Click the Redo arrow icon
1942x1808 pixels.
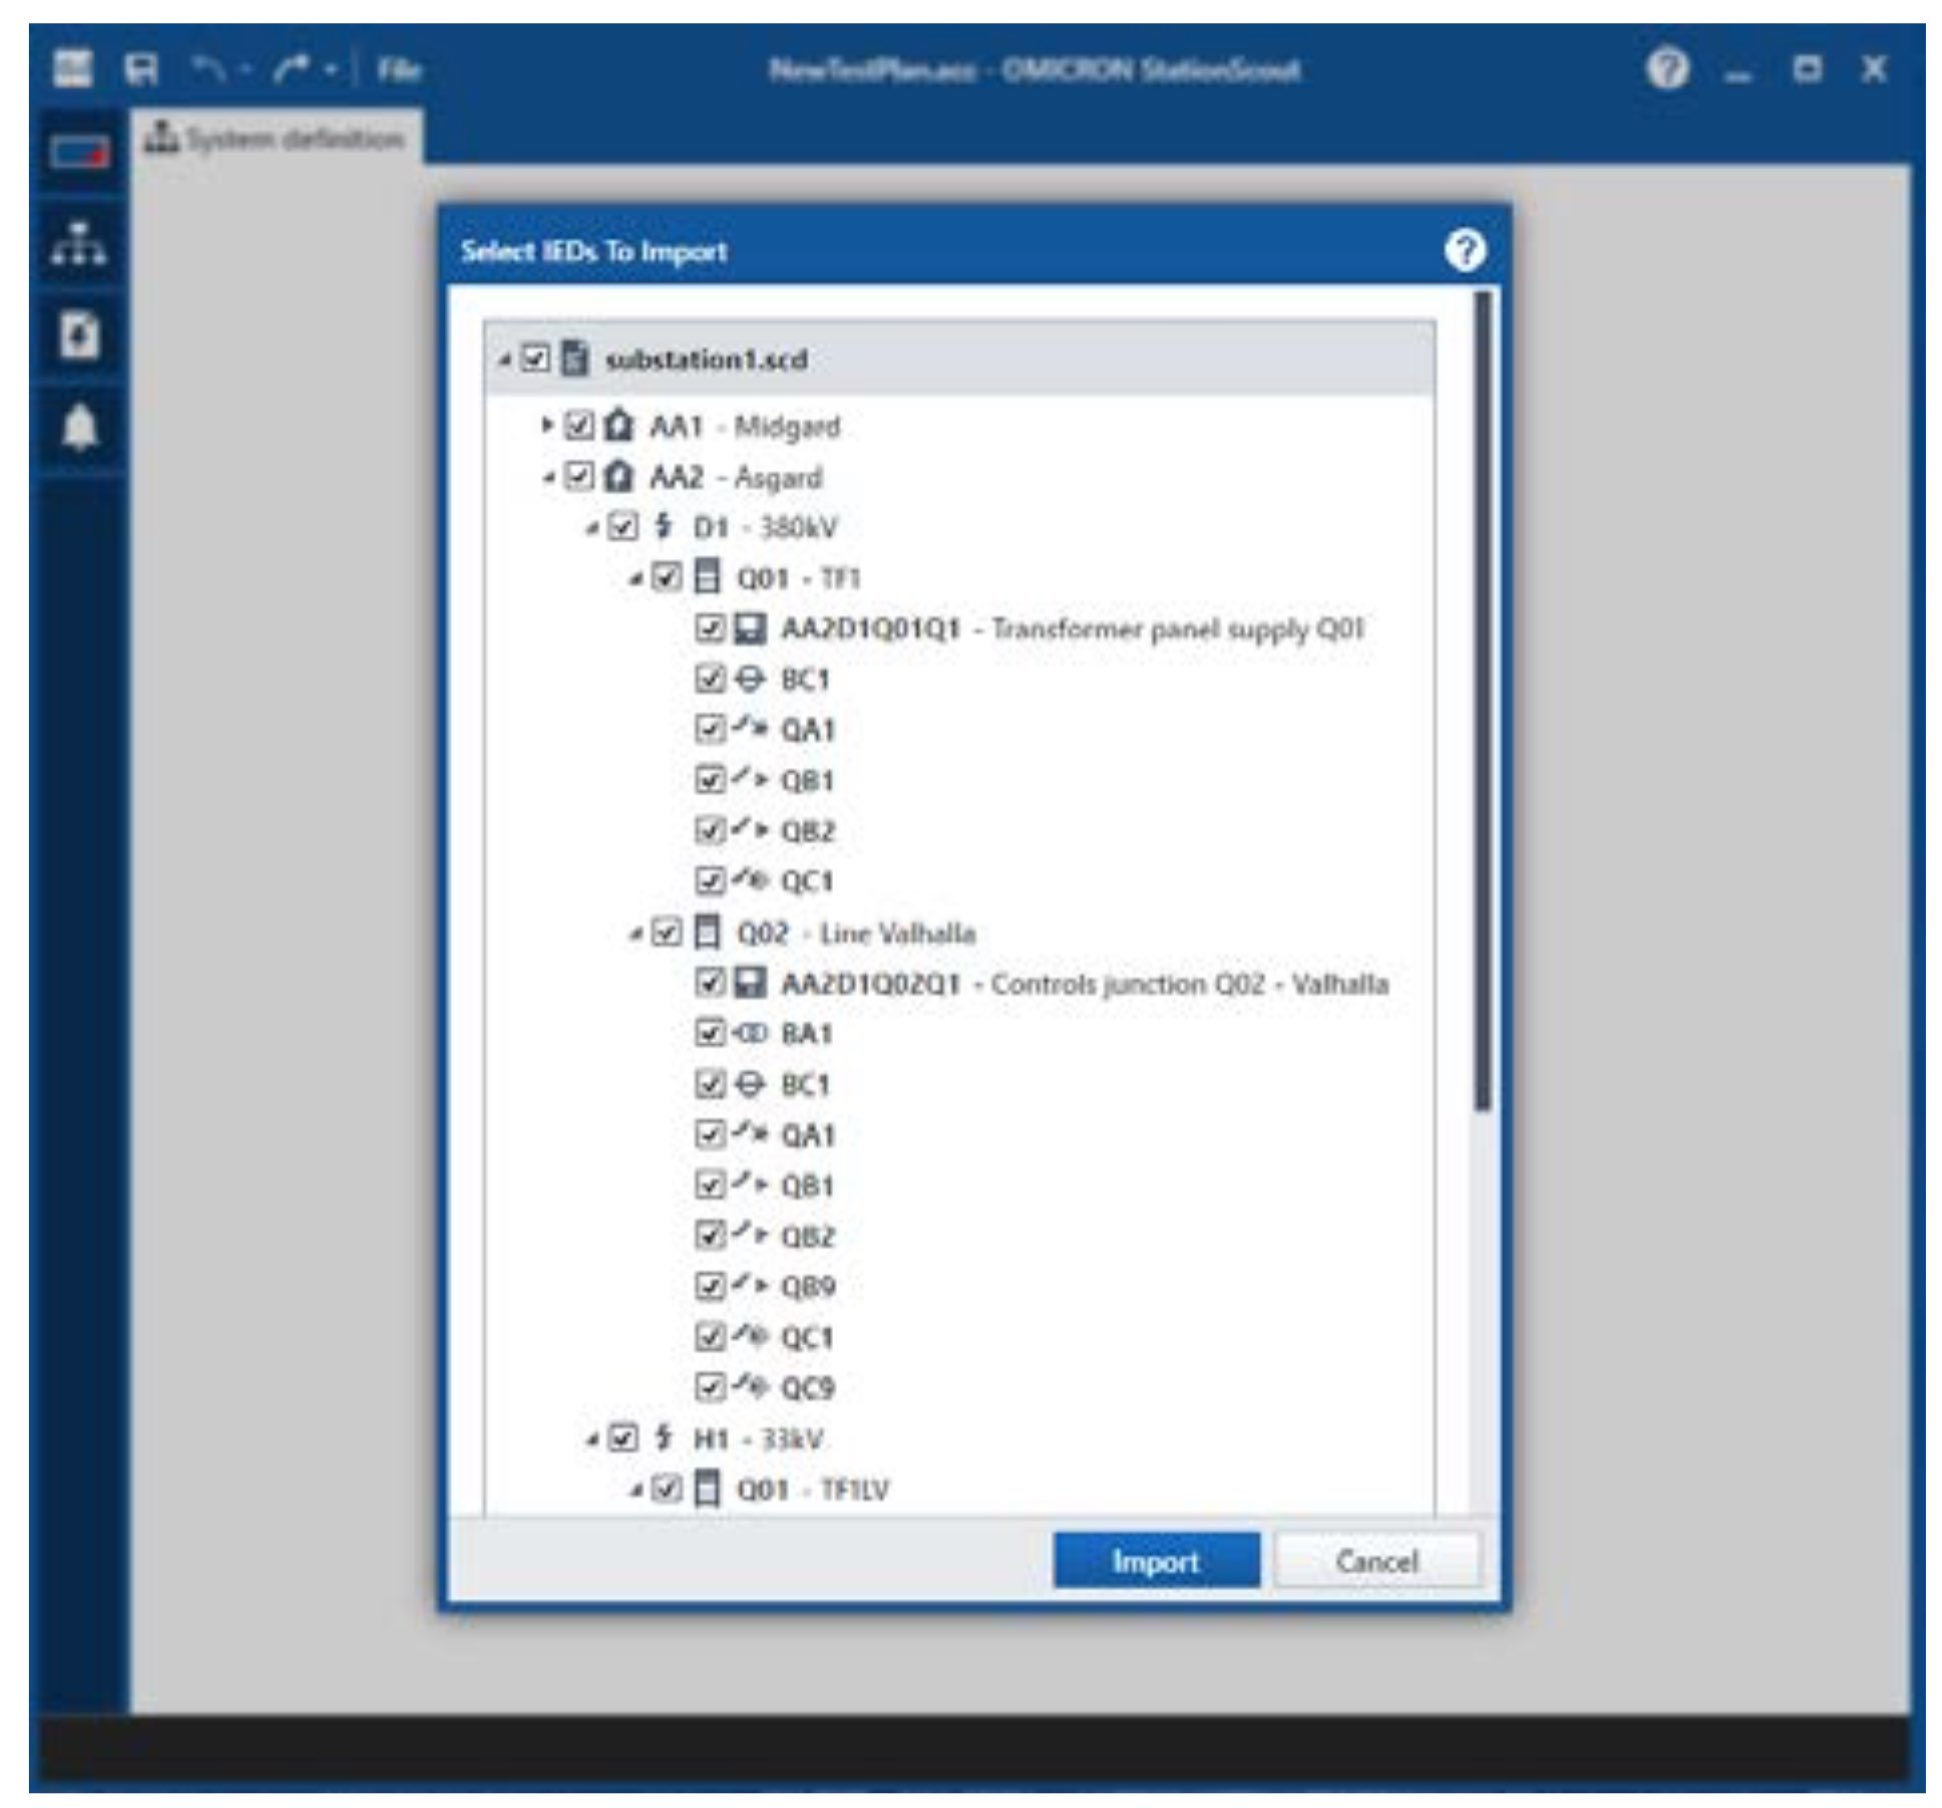(x=293, y=69)
